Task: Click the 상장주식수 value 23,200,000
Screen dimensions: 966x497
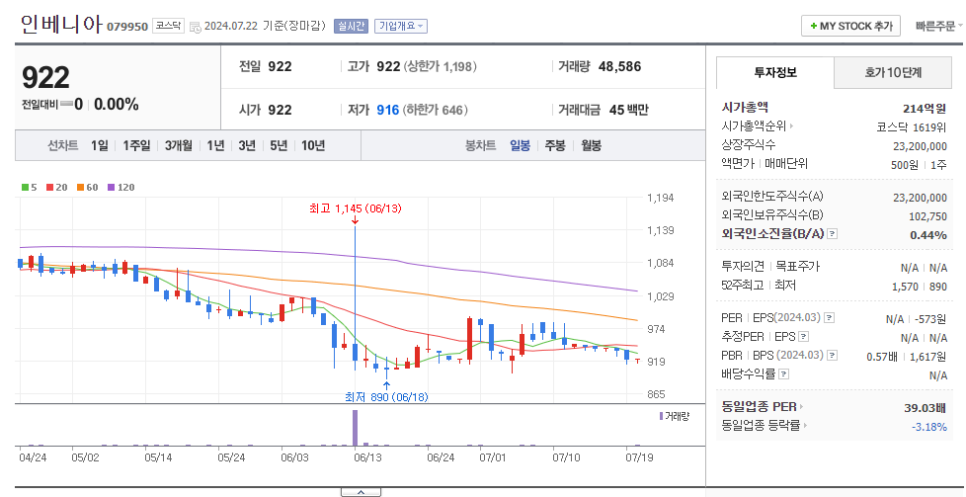Action: 920,145
